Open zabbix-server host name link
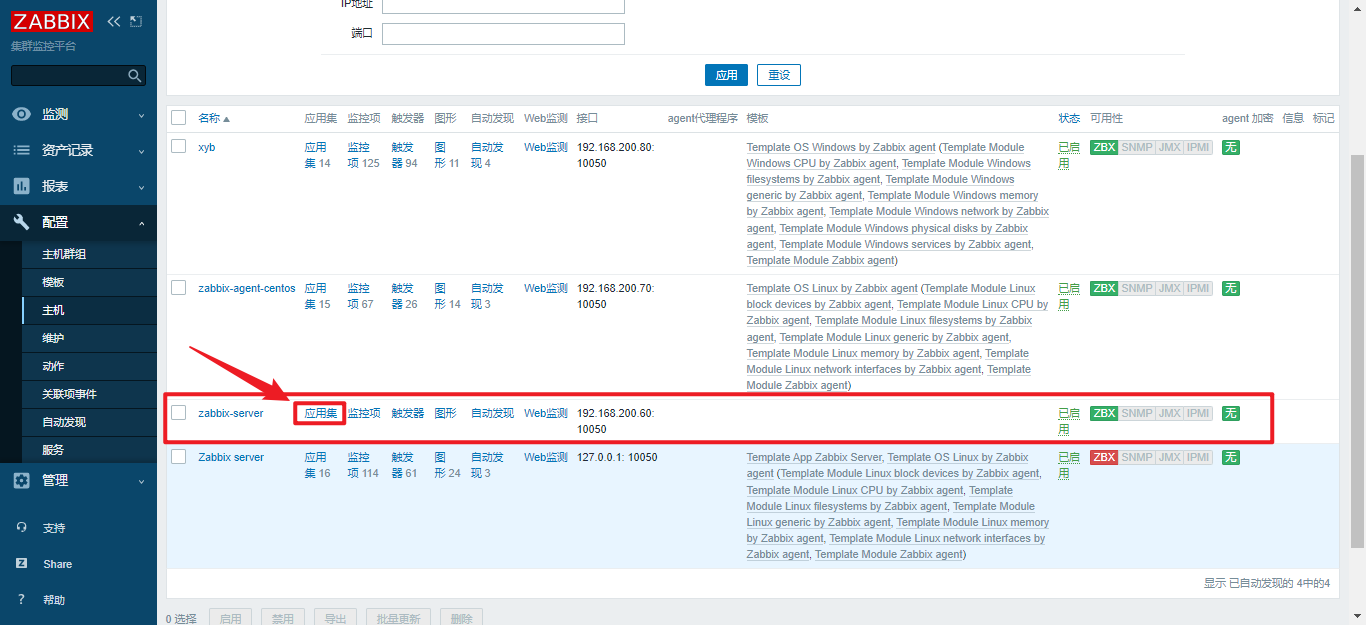 (x=231, y=413)
